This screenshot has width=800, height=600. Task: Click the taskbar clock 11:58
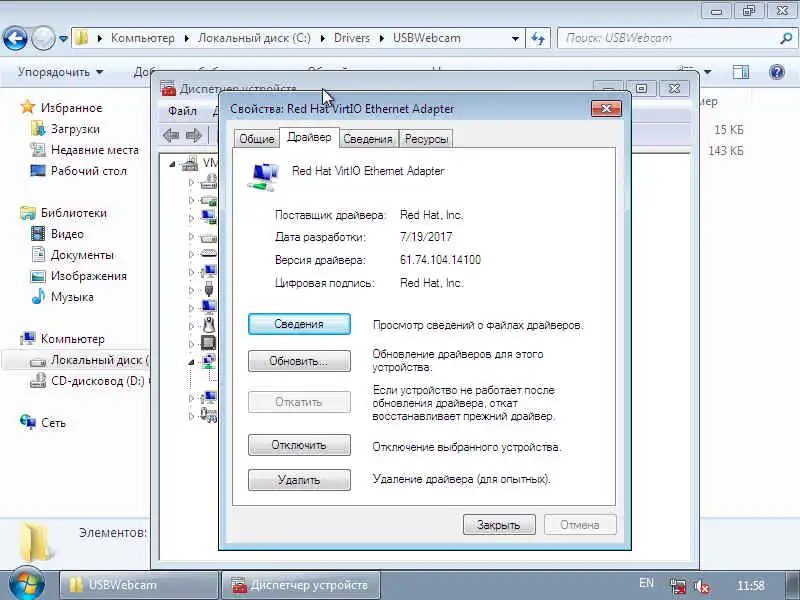[751, 585]
